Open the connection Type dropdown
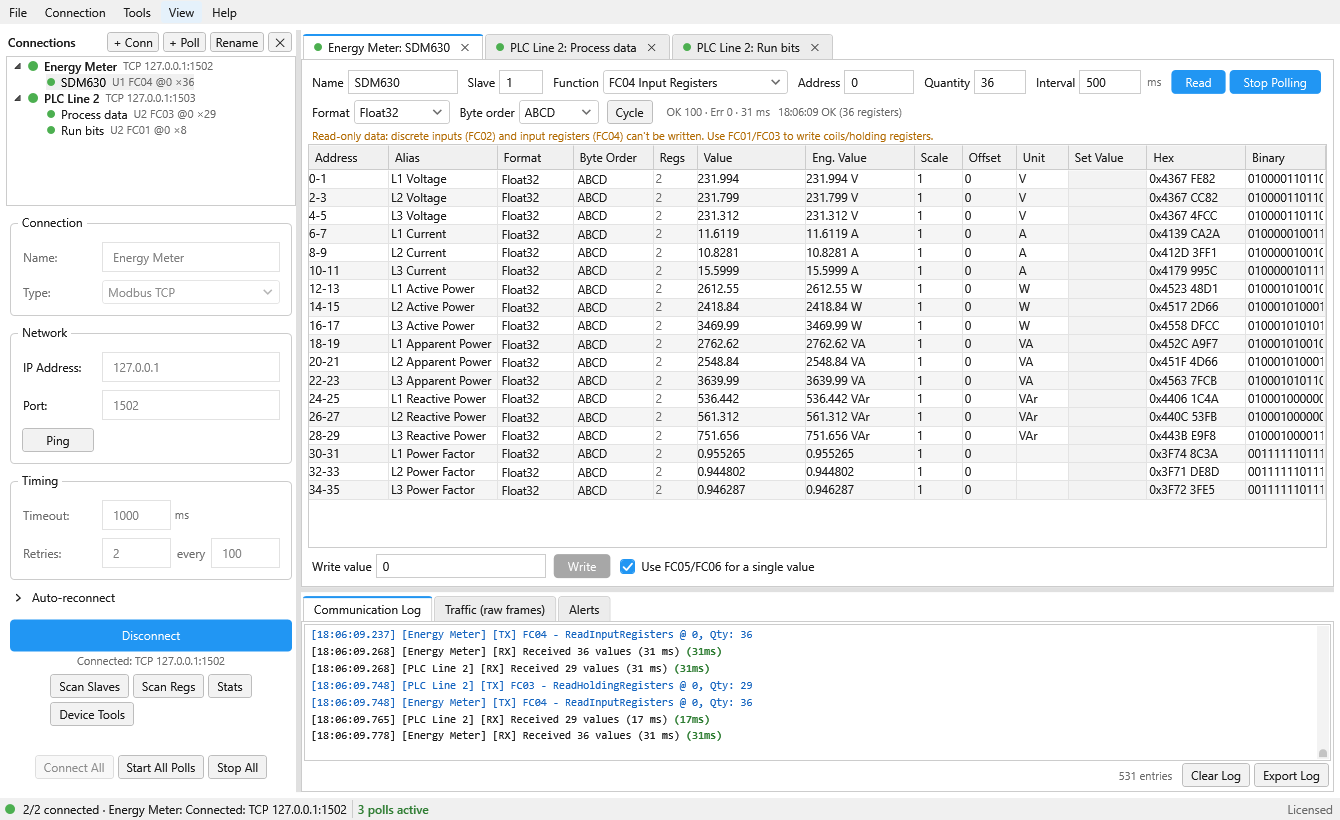Viewport: 1340px width, 820px height. click(191, 293)
